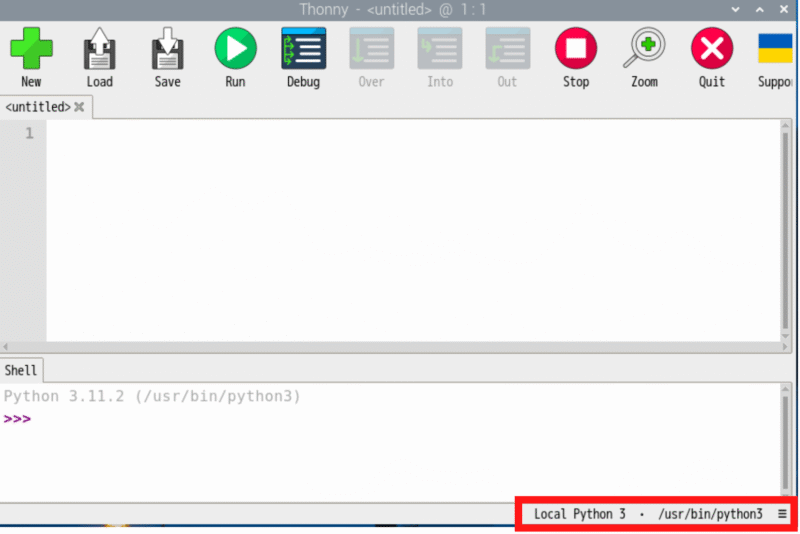Save the current script
Viewport: 800px width, 534px height.
[167, 57]
